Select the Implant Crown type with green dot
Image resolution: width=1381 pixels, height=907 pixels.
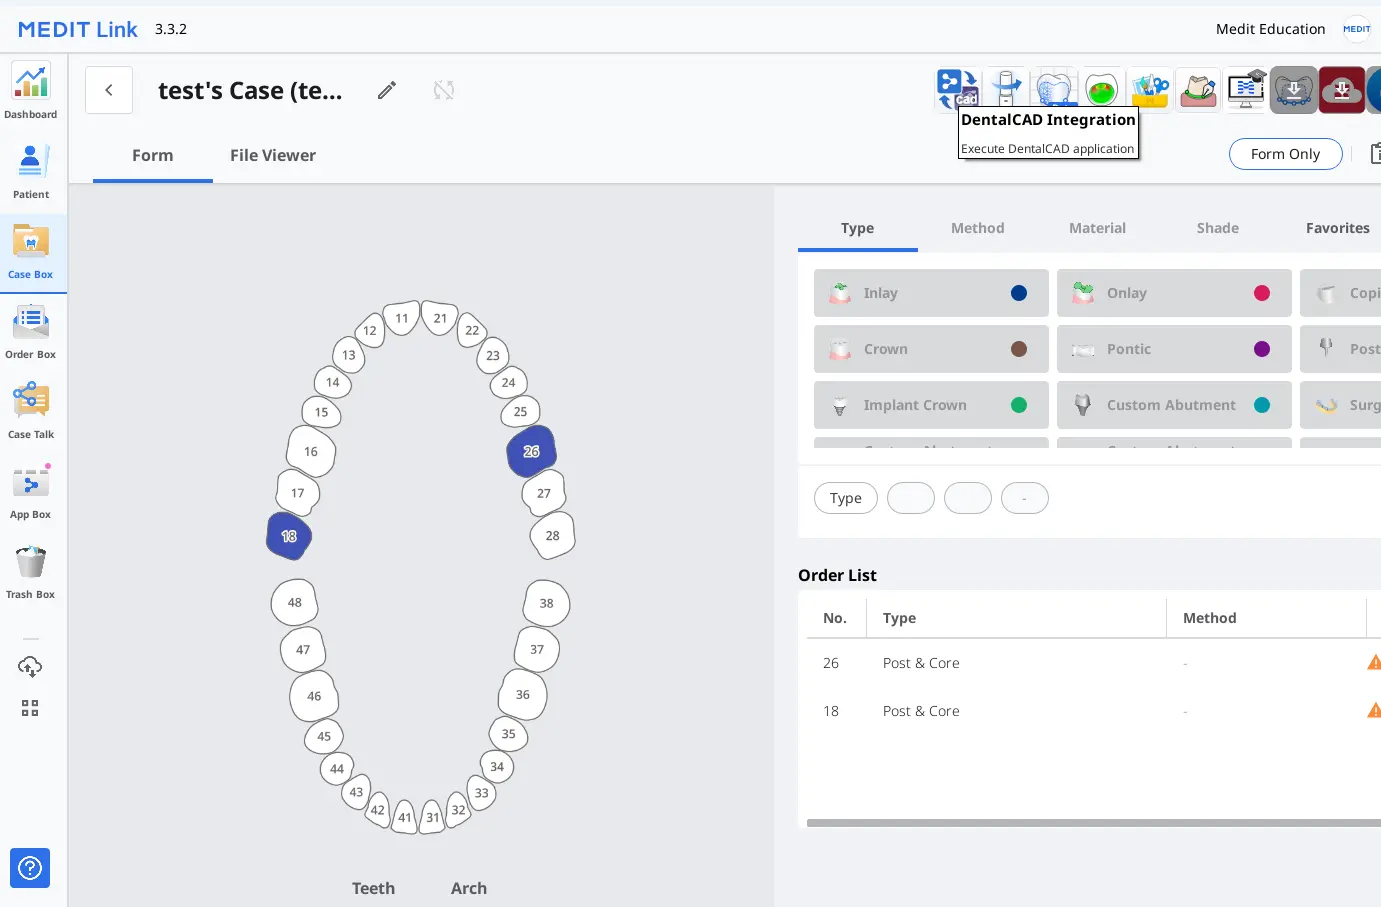931,405
